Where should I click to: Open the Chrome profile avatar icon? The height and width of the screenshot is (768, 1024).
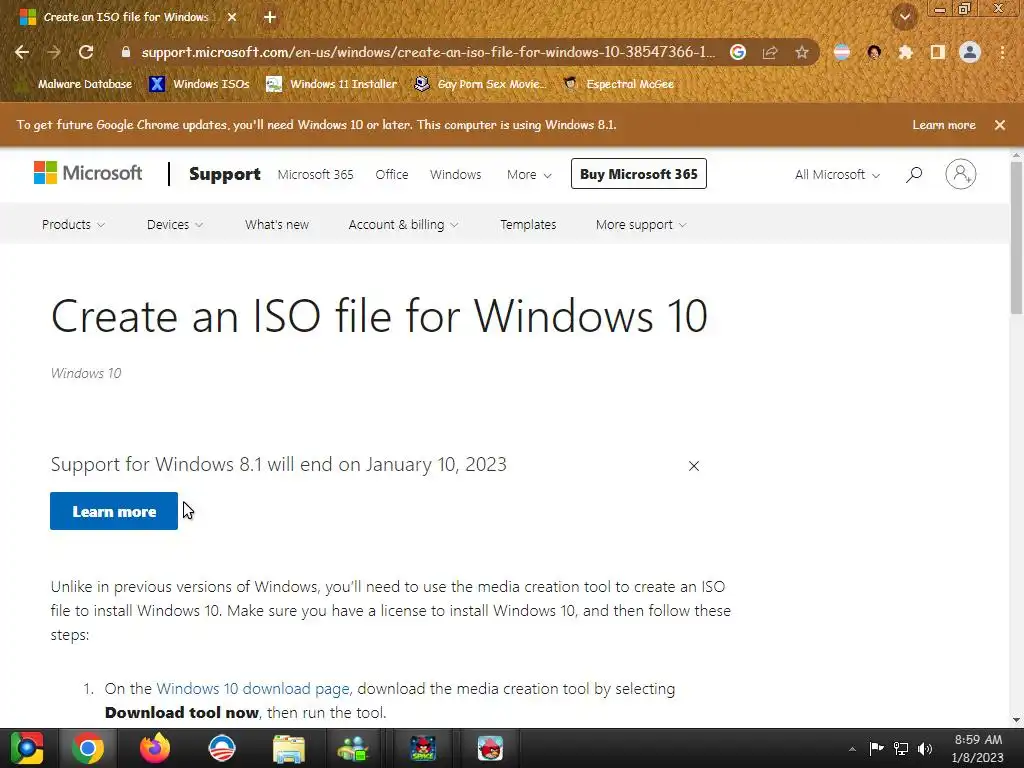970,52
